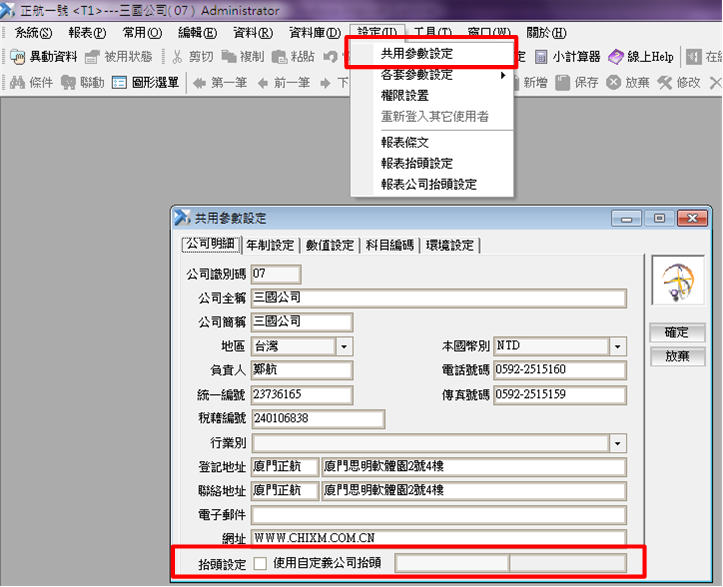Viewport: 723px width, 587px height.
Task: Enable 使用自定義公司抬頭 checkbox
Action: (260, 563)
